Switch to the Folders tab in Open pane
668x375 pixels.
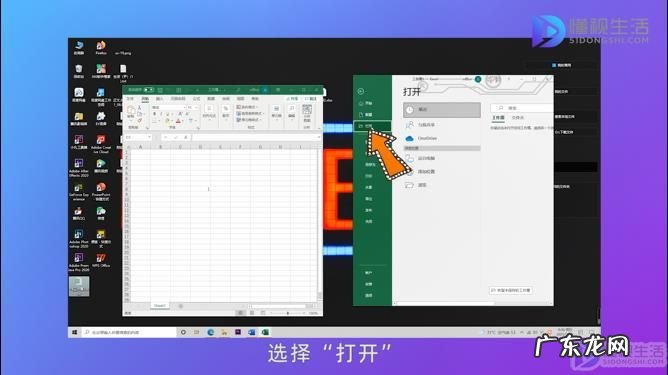(518, 118)
